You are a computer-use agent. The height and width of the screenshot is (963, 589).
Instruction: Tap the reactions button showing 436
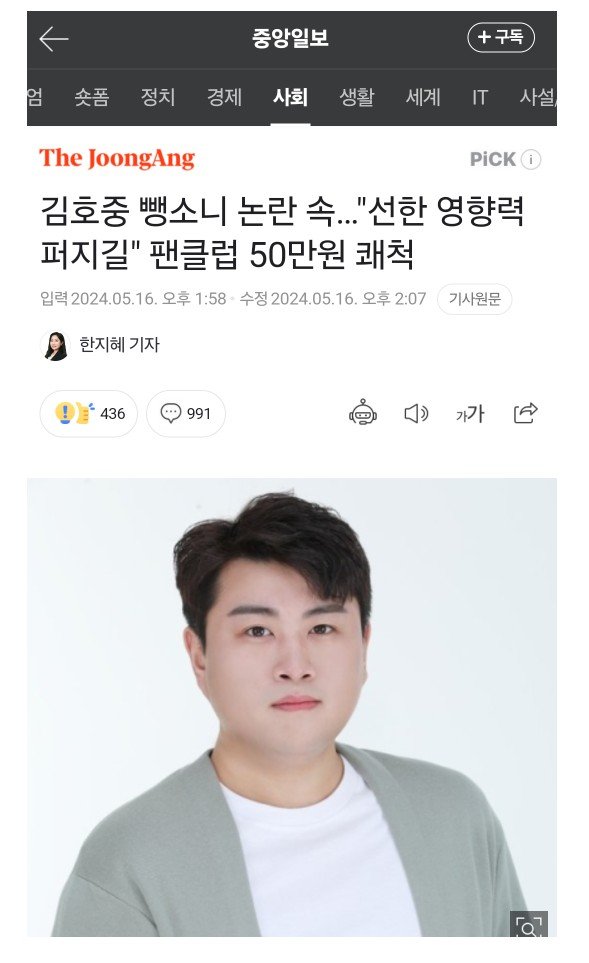tap(88, 413)
